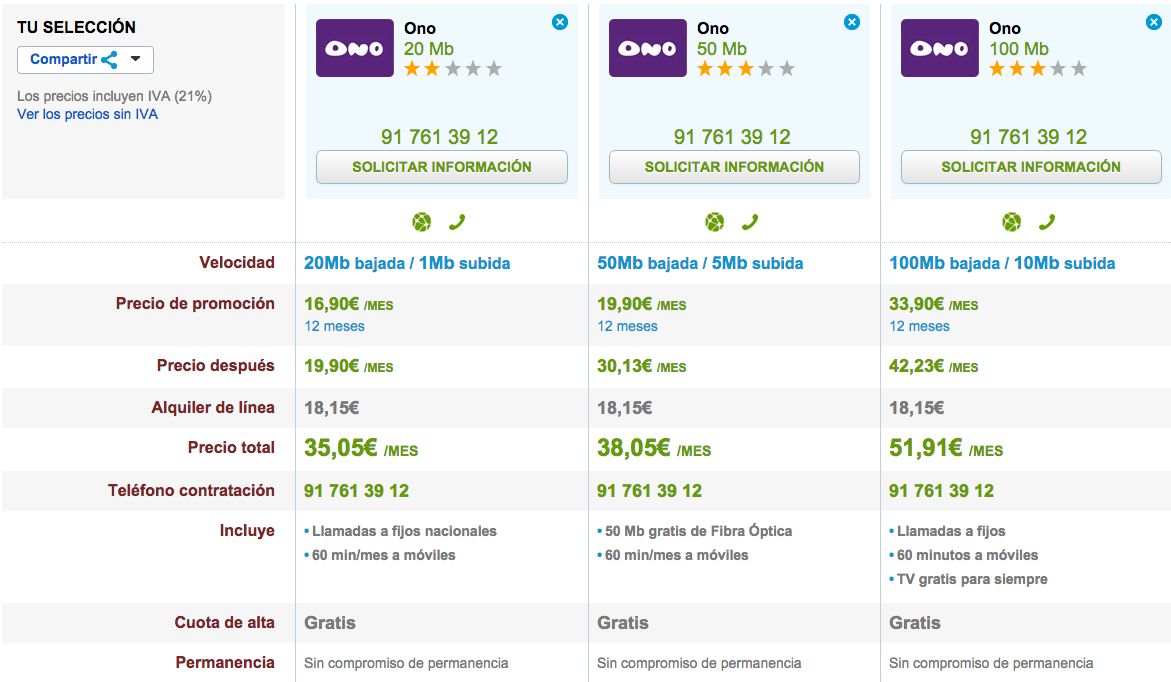Remove the Ono 50 Mb plan with its X icon
This screenshot has height=682, width=1171.
pos(851,22)
